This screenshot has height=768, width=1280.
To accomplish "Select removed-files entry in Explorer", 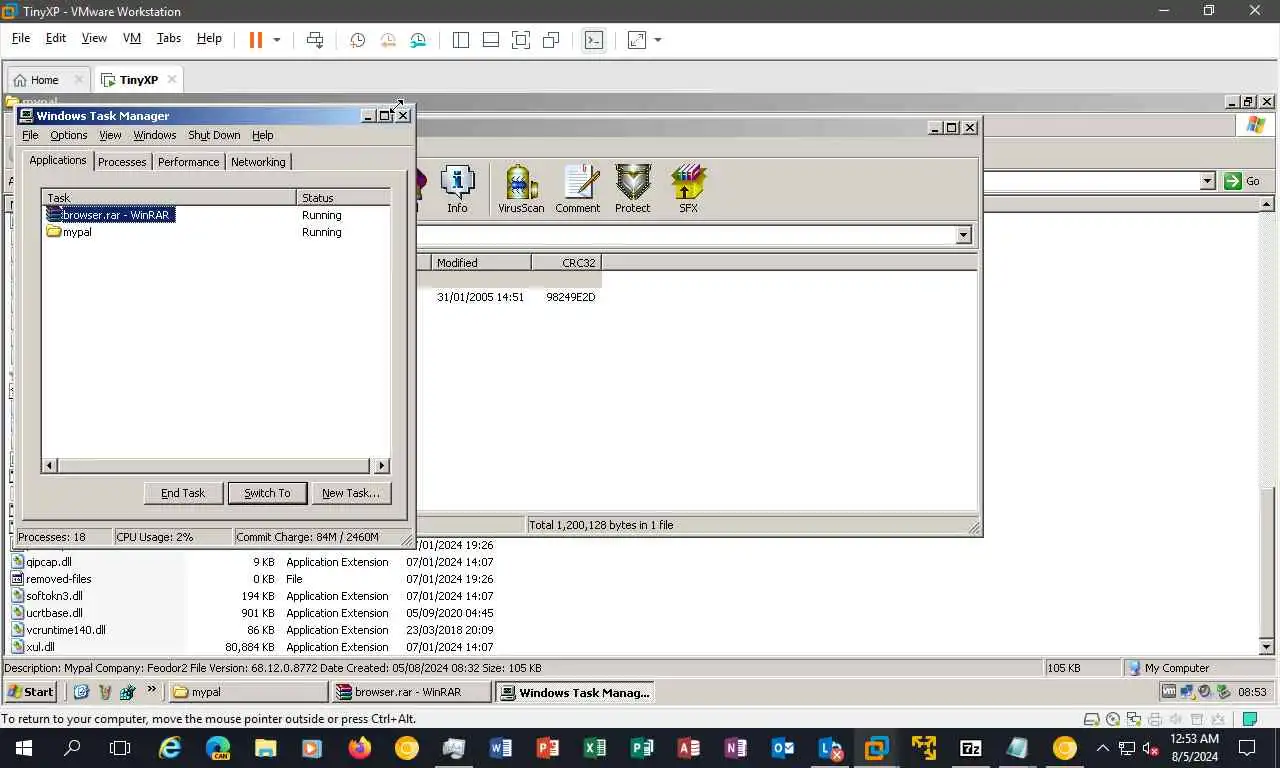I will pos(51,579).
